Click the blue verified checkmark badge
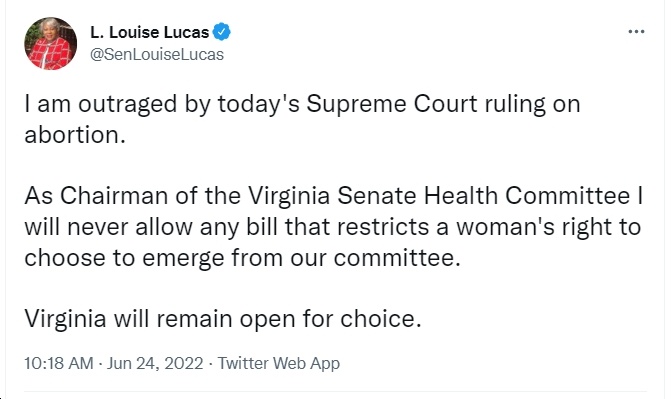Viewport: 671px width, 399px height. pyautogui.click(x=222, y=32)
